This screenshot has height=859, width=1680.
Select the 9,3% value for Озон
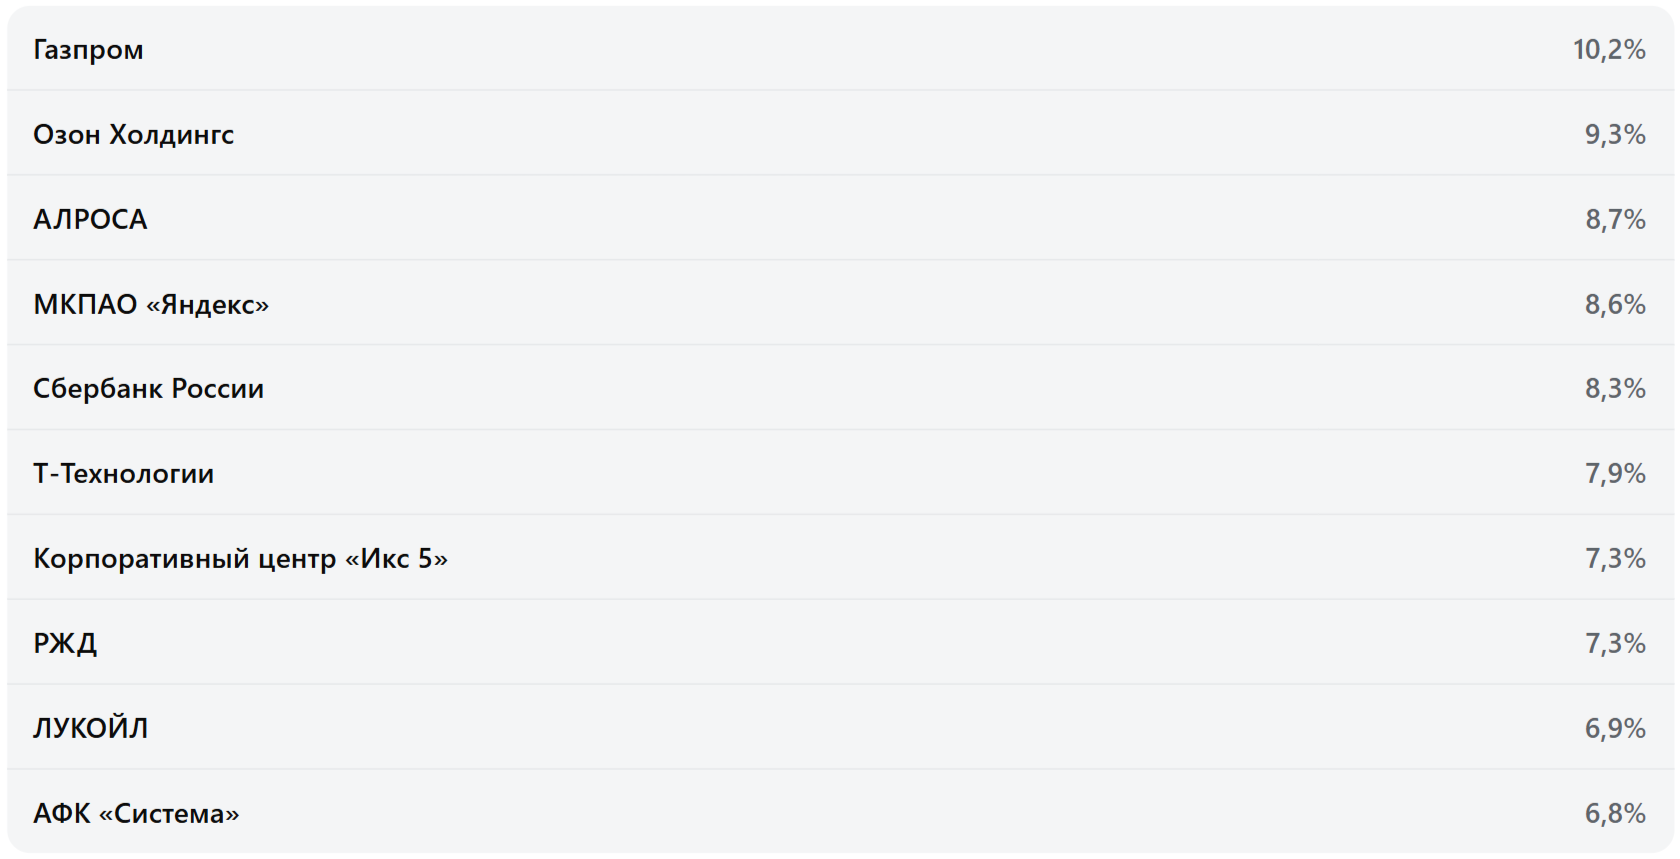coord(1614,135)
